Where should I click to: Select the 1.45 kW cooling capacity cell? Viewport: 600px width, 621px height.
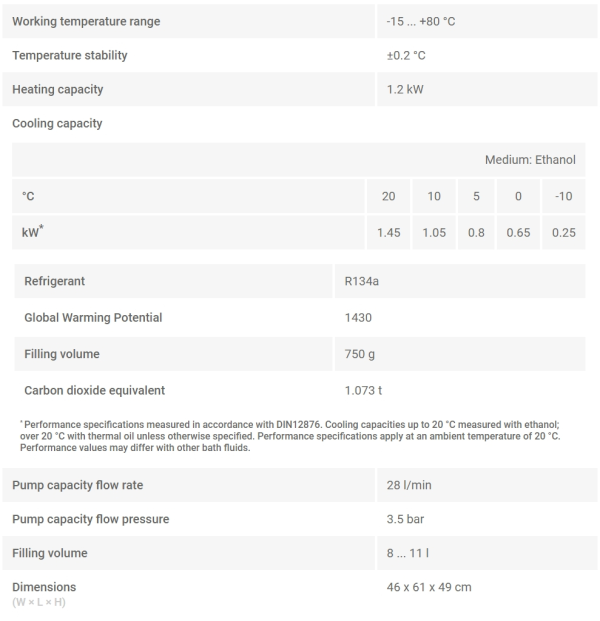point(389,233)
